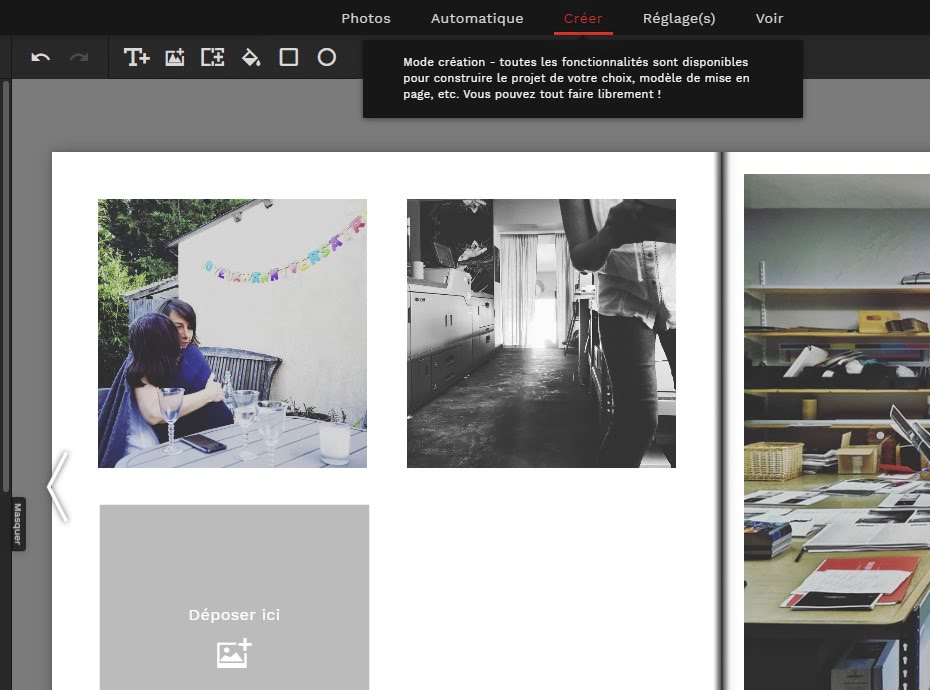Select the black and white hallway photo
The width and height of the screenshot is (930, 690).
(x=541, y=333)
